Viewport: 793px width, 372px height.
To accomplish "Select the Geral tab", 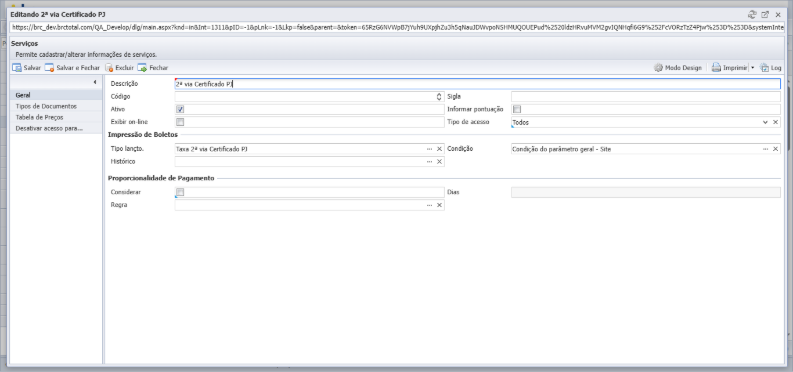I will click(x=56, y=95).
